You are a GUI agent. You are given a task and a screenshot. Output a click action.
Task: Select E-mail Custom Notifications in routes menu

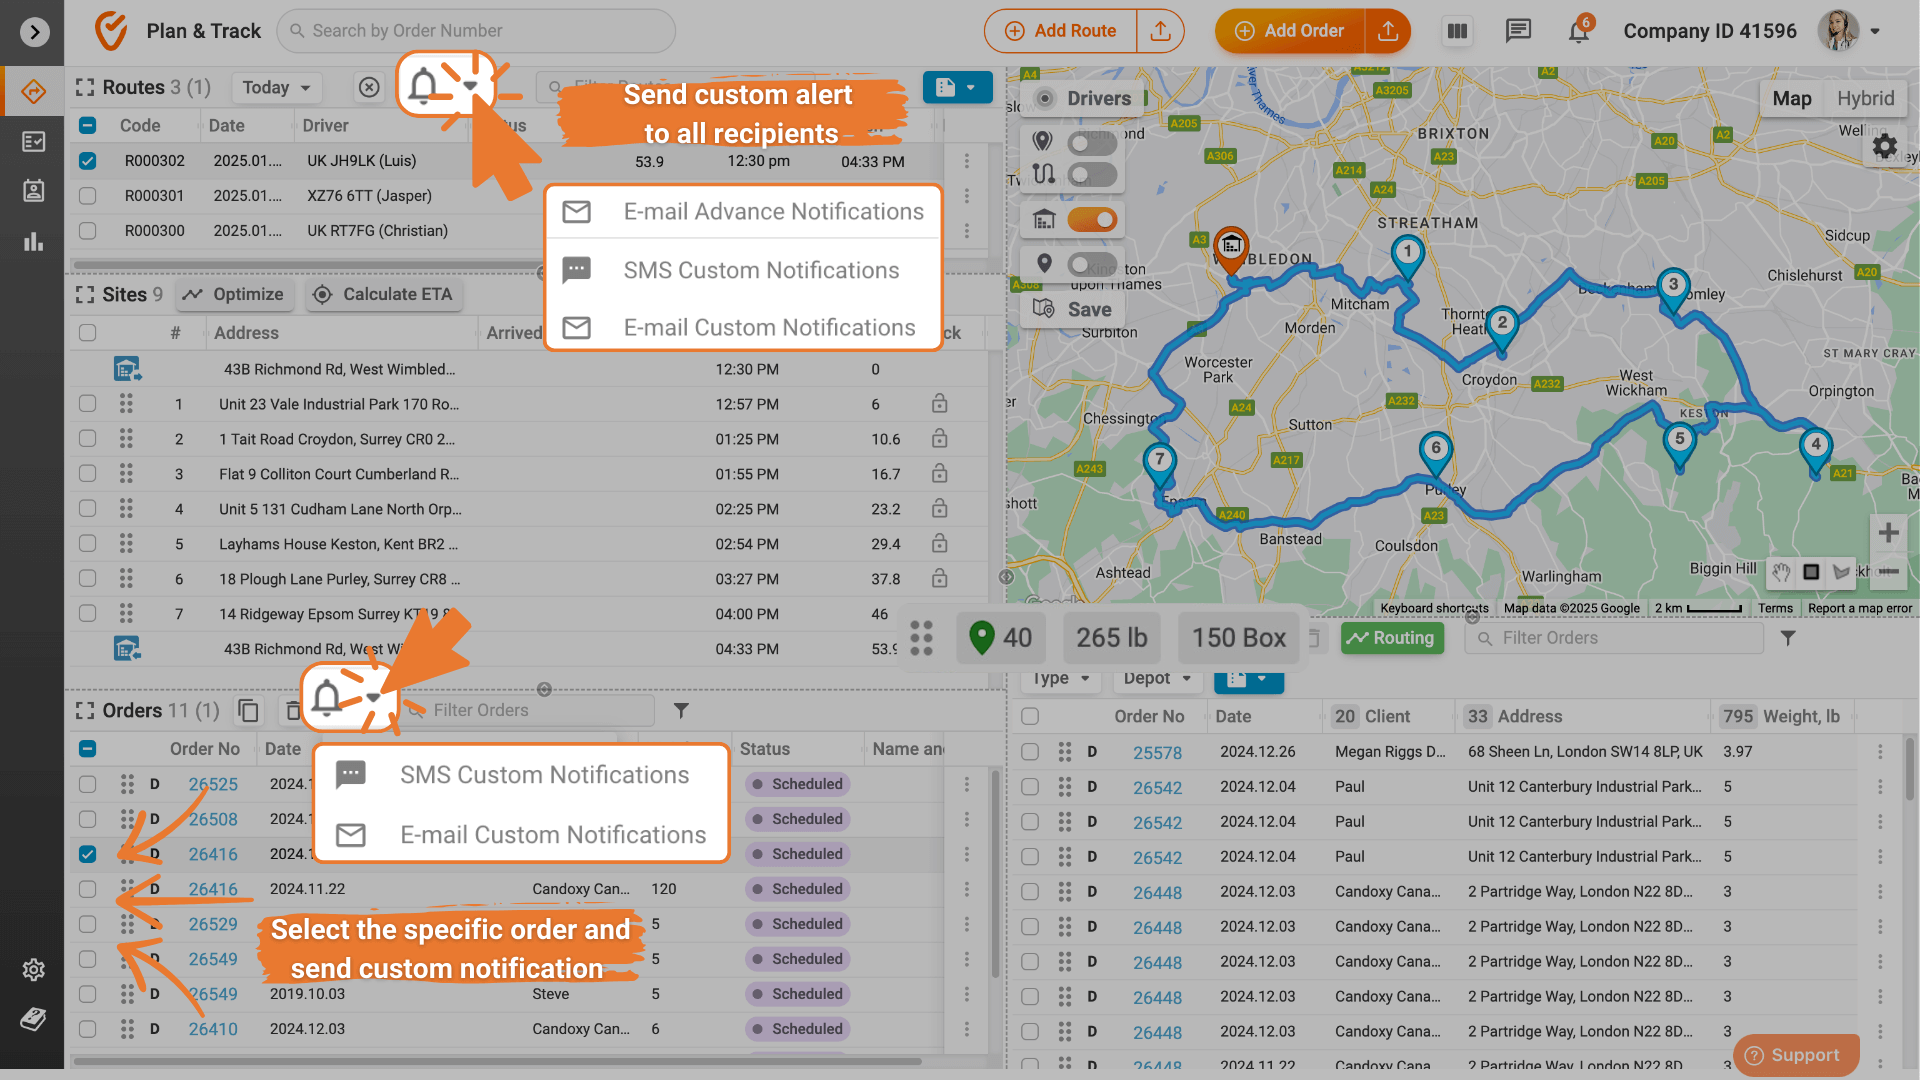(743, 328)
